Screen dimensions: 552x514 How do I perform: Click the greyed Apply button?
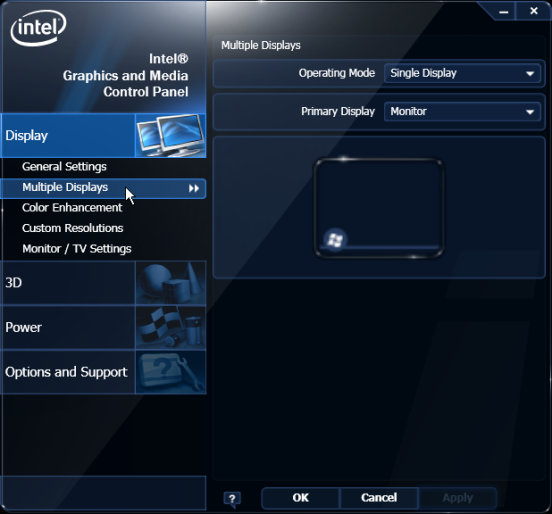coord(458,498)
